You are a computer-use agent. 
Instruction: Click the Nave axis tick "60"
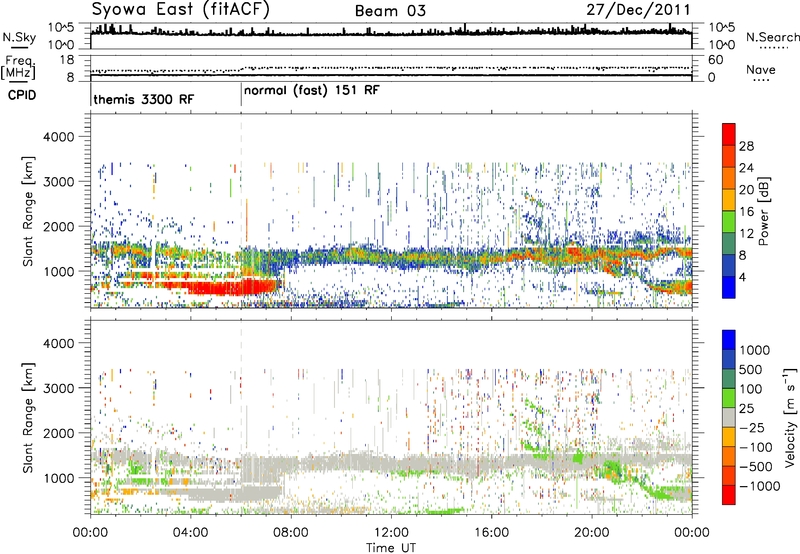coord(715,60)
